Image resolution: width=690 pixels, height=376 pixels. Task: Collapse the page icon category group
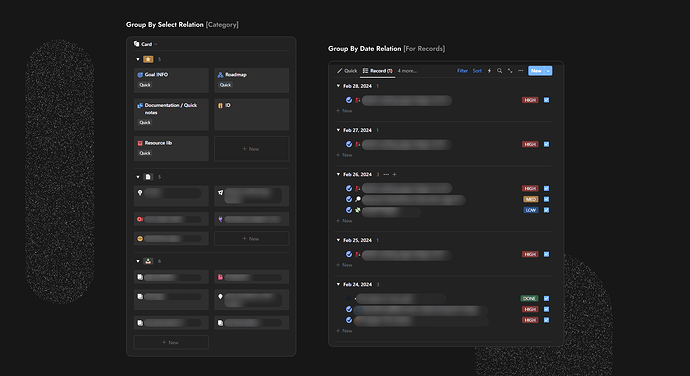(138, 177)
